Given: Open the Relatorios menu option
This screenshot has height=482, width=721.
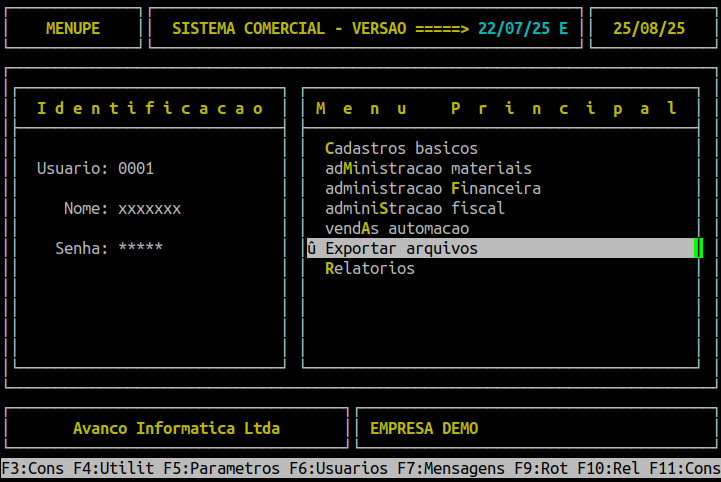Looking at the screenshot, I should point(370,269).
